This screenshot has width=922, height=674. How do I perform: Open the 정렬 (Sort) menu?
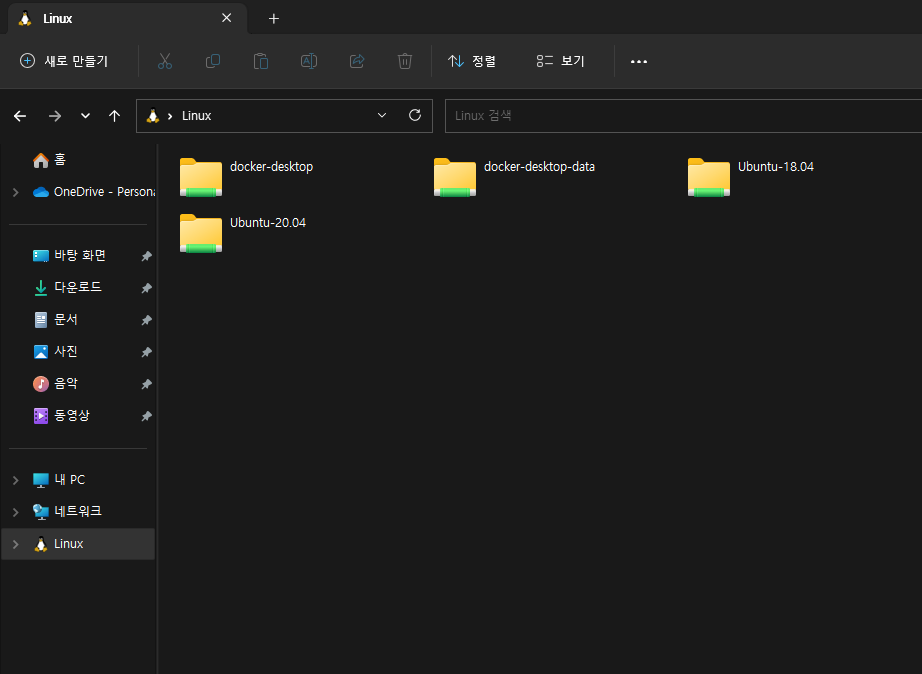point(472,61)
